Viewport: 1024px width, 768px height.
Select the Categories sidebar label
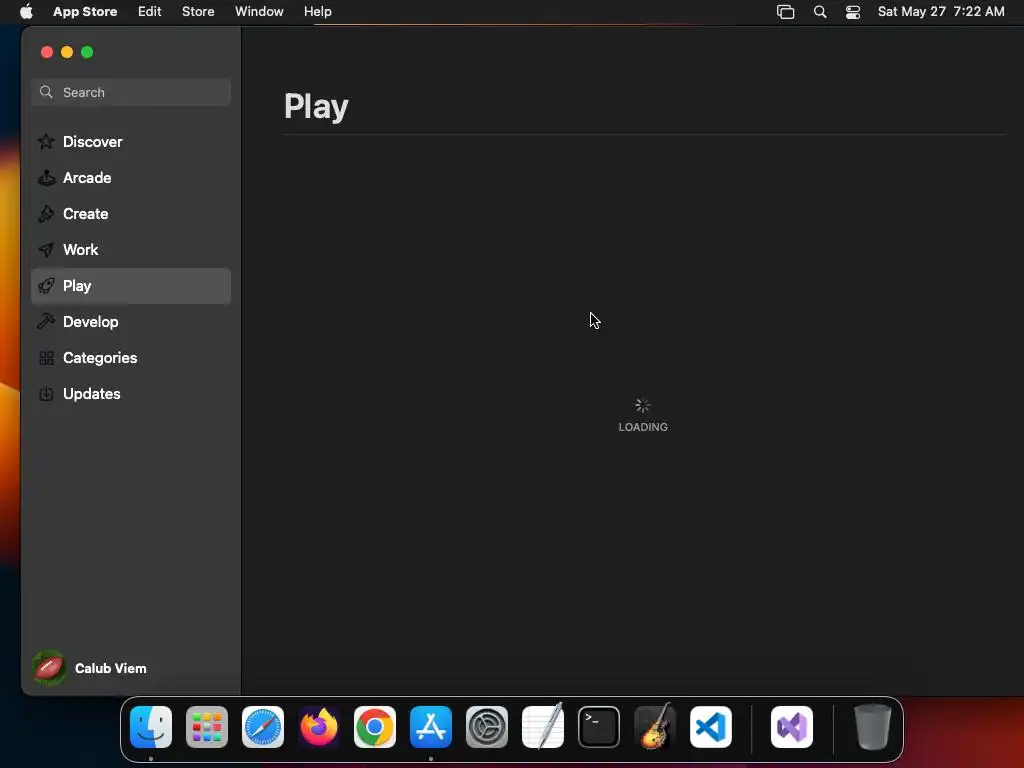point(100,358)
